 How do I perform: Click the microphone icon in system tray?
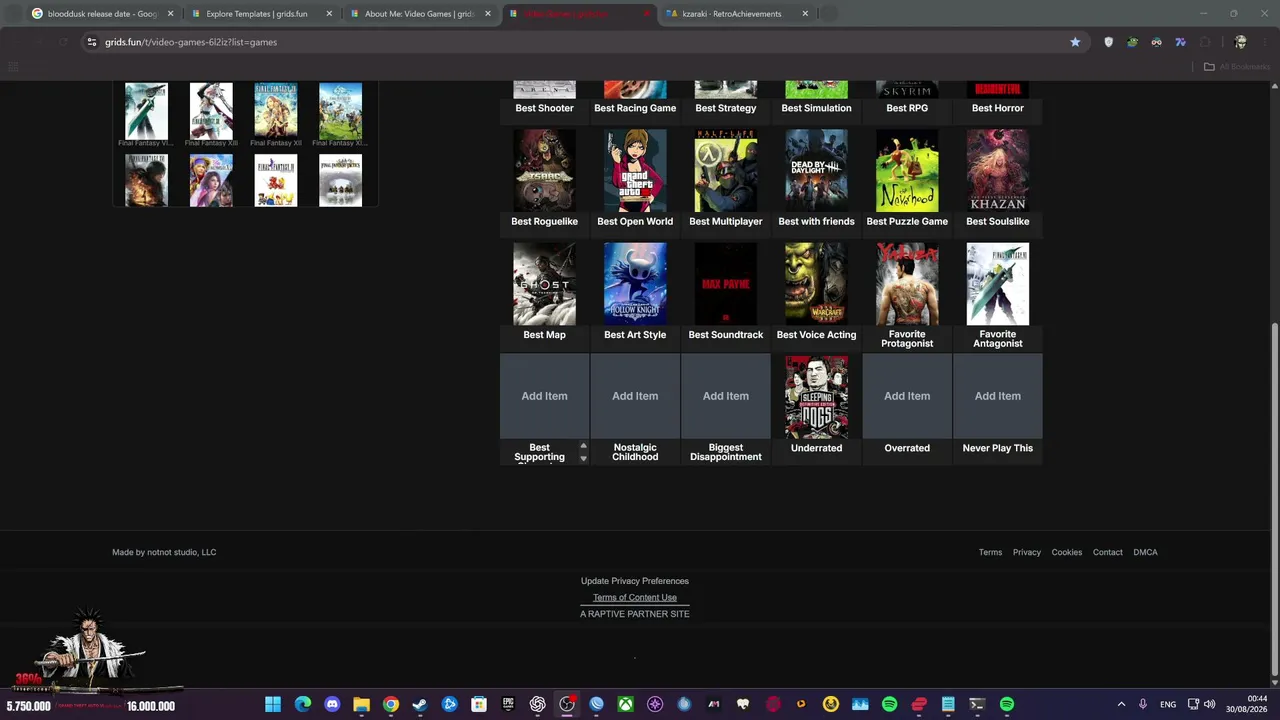point(1143,704)
